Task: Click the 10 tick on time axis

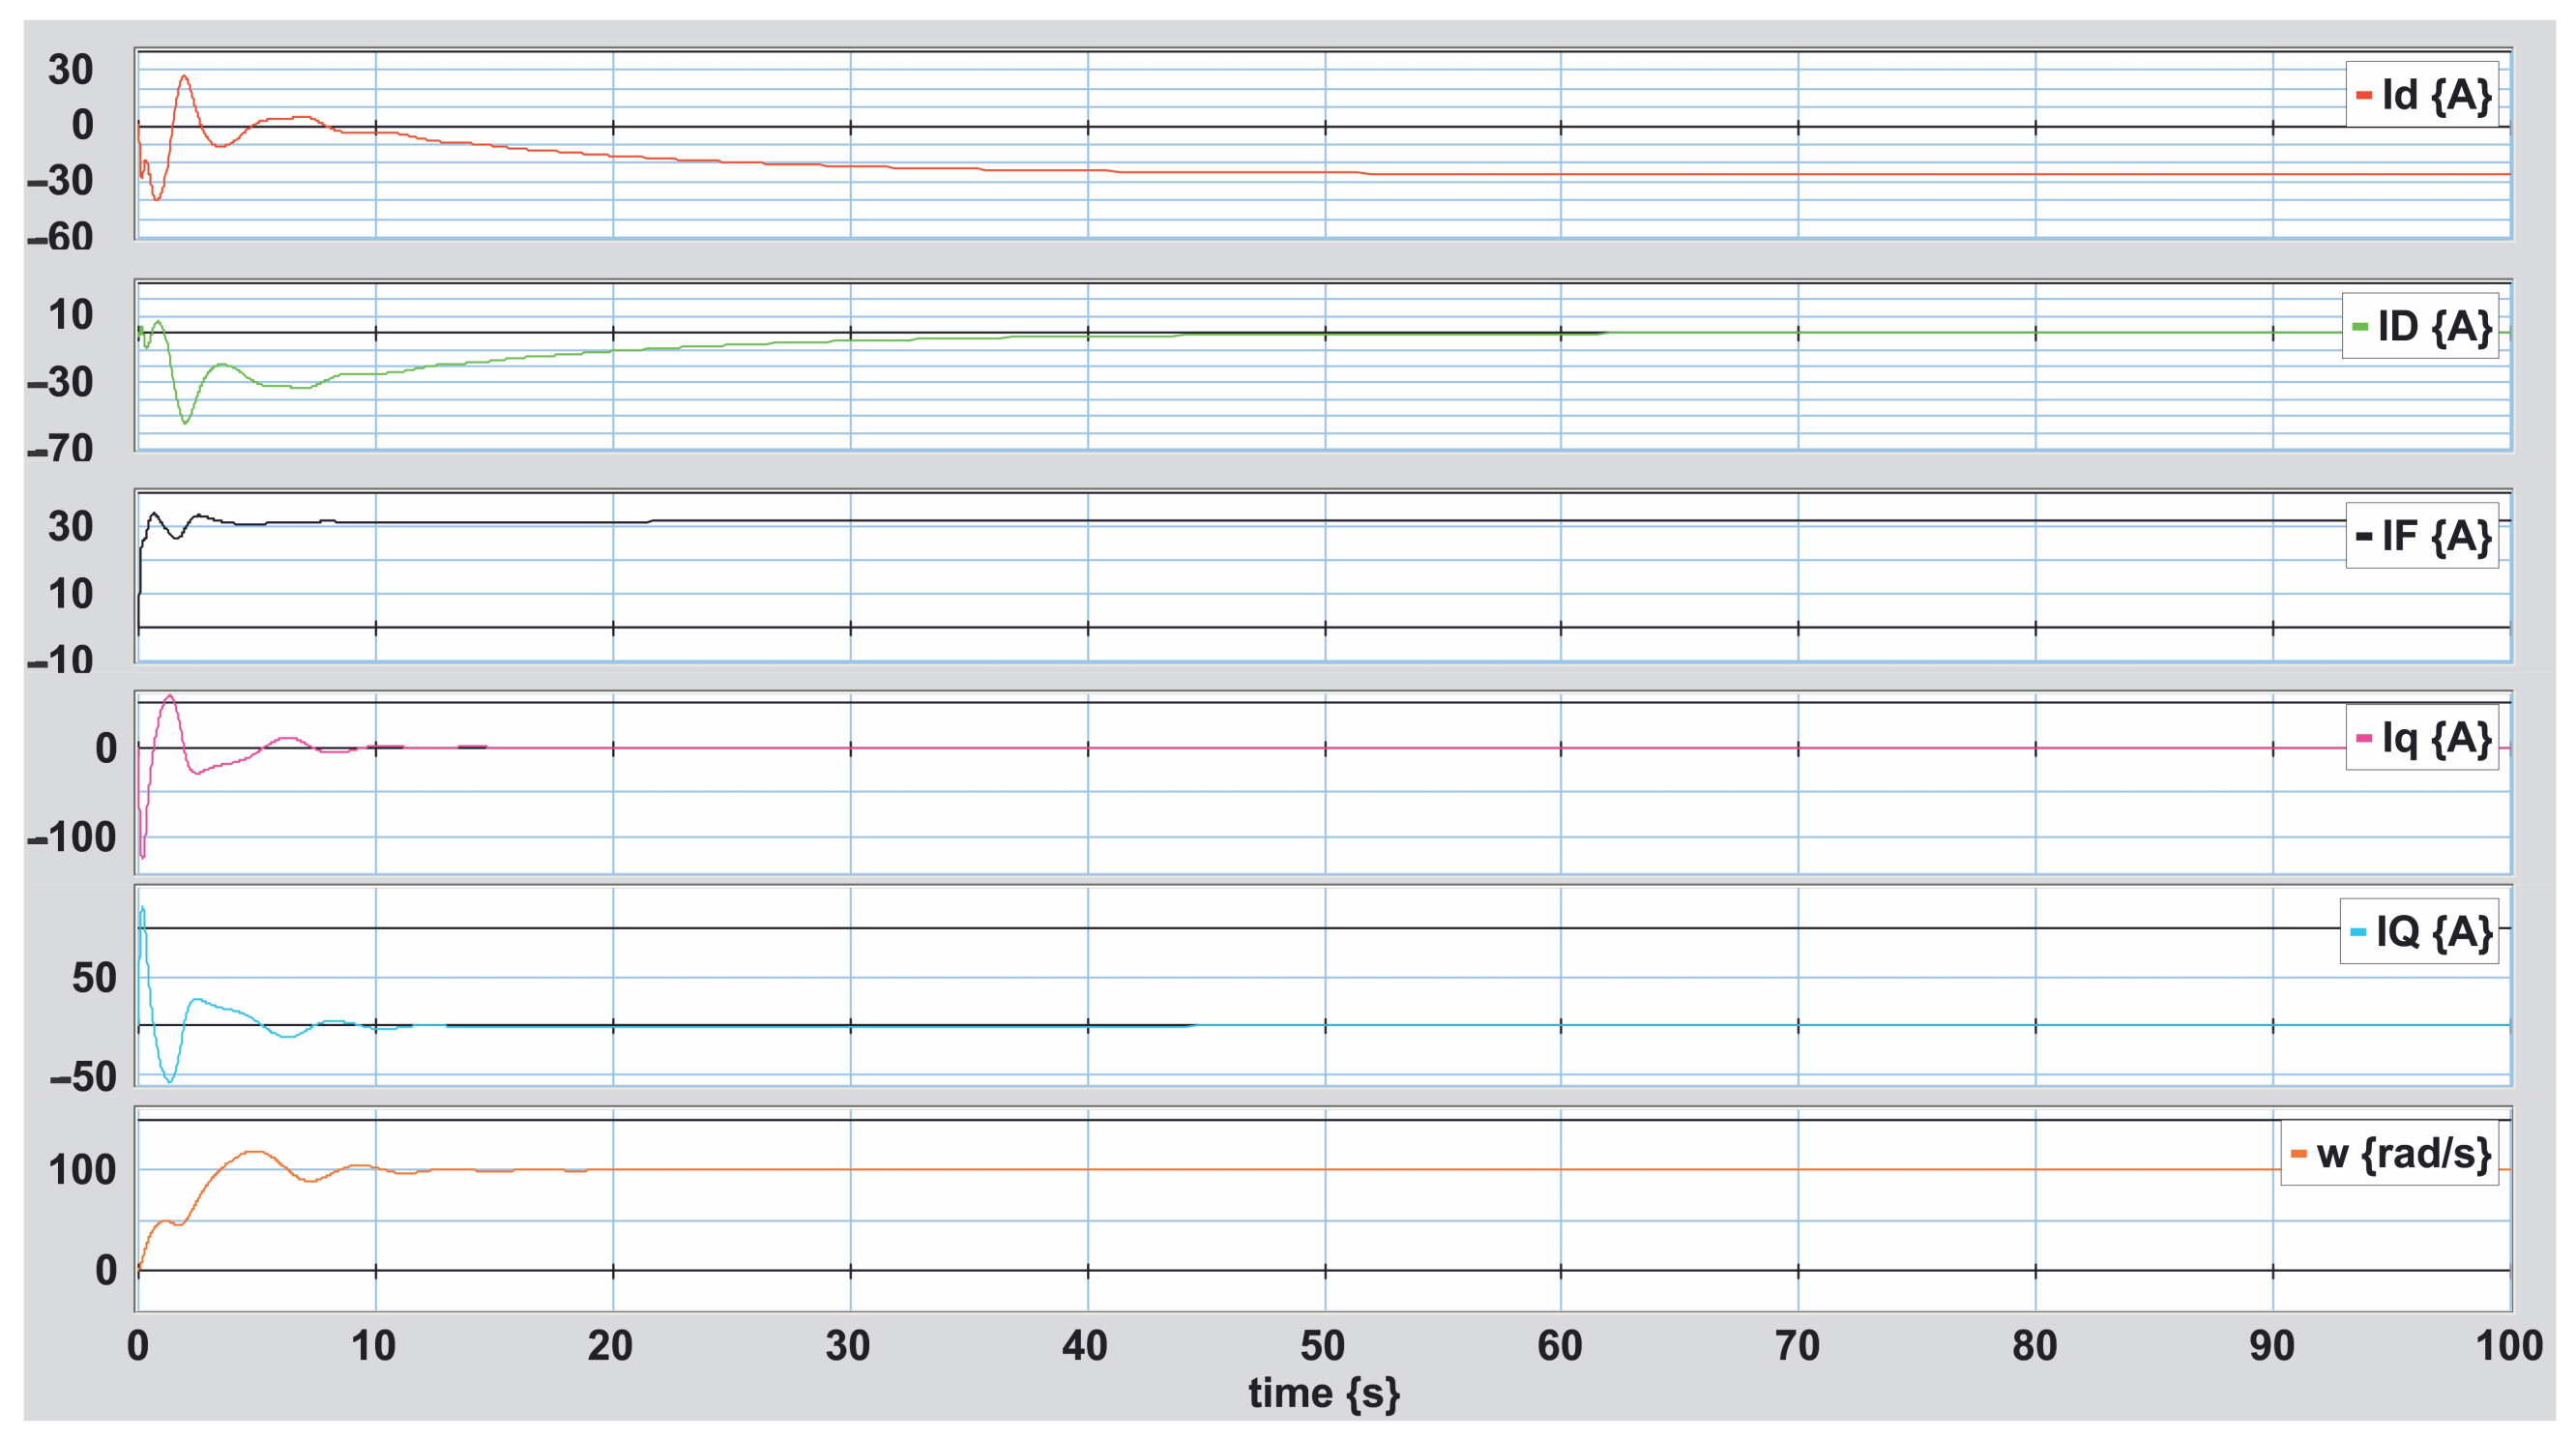Action: pyautogui.click(x=374, y=1346)
